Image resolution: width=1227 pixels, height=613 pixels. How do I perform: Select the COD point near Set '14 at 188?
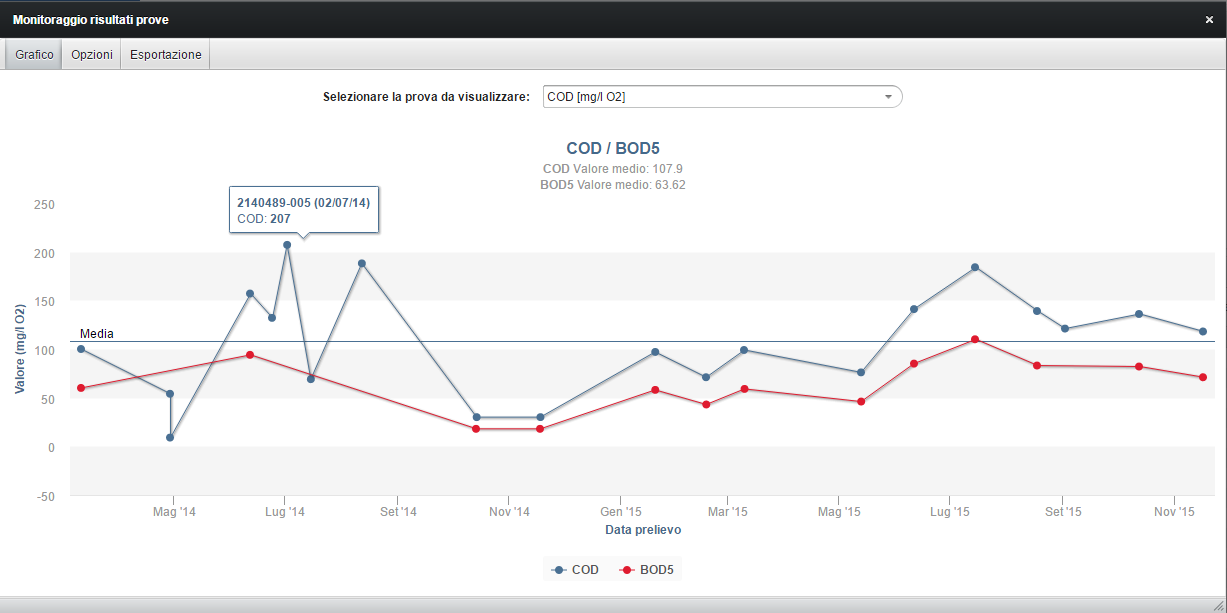[x=362, y=263]
